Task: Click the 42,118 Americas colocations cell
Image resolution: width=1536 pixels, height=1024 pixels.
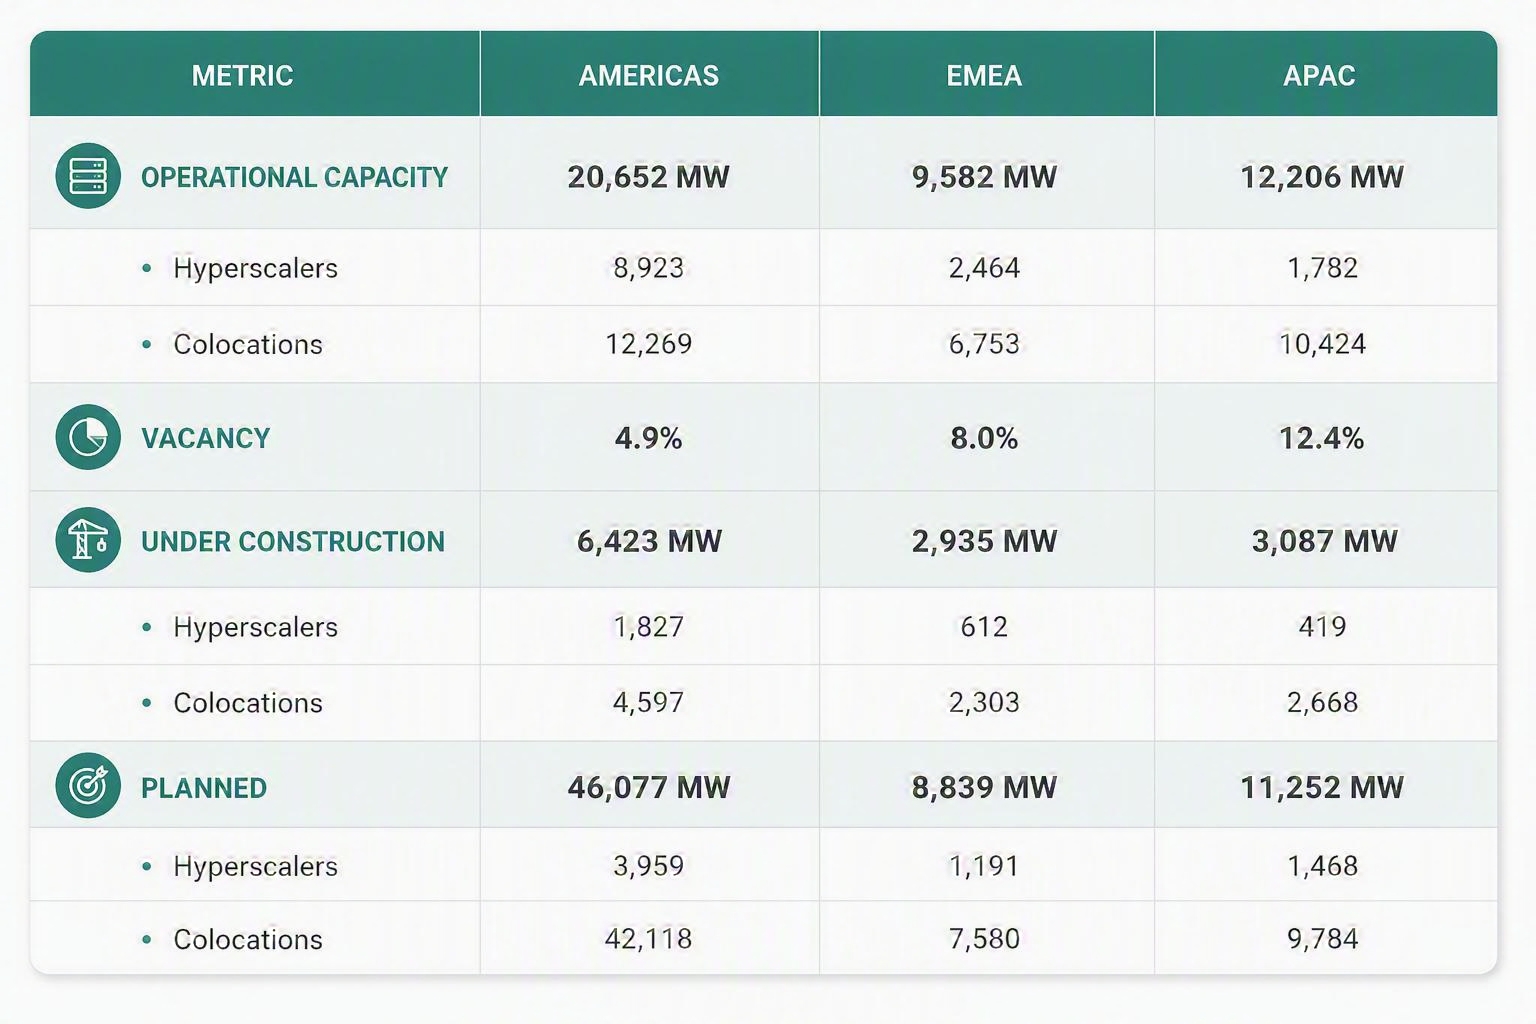Action: pos(649,939)
